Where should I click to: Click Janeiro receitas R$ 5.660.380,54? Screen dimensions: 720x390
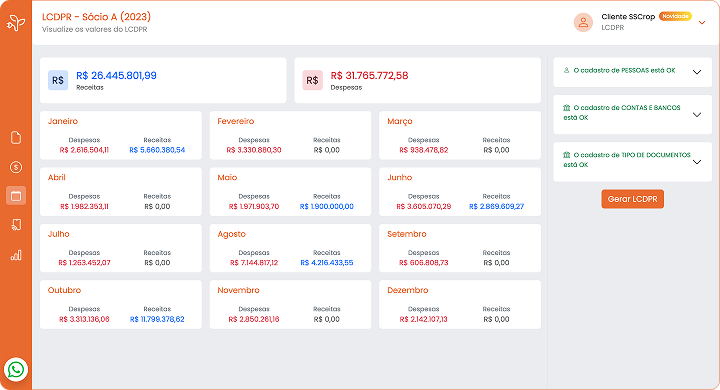(157, 150)
